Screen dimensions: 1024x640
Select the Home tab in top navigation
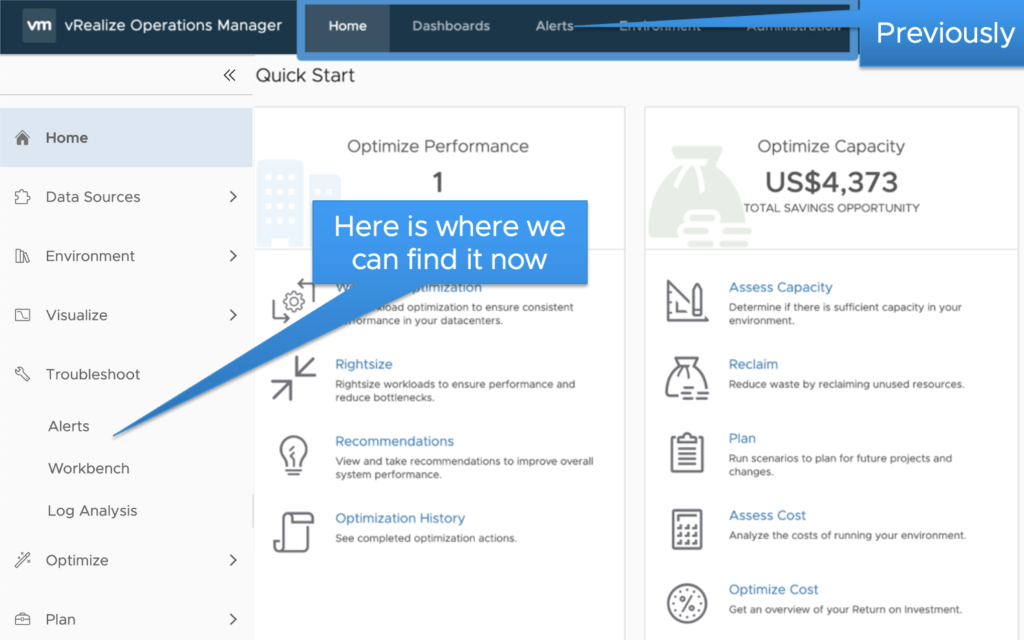pos(347,26)
